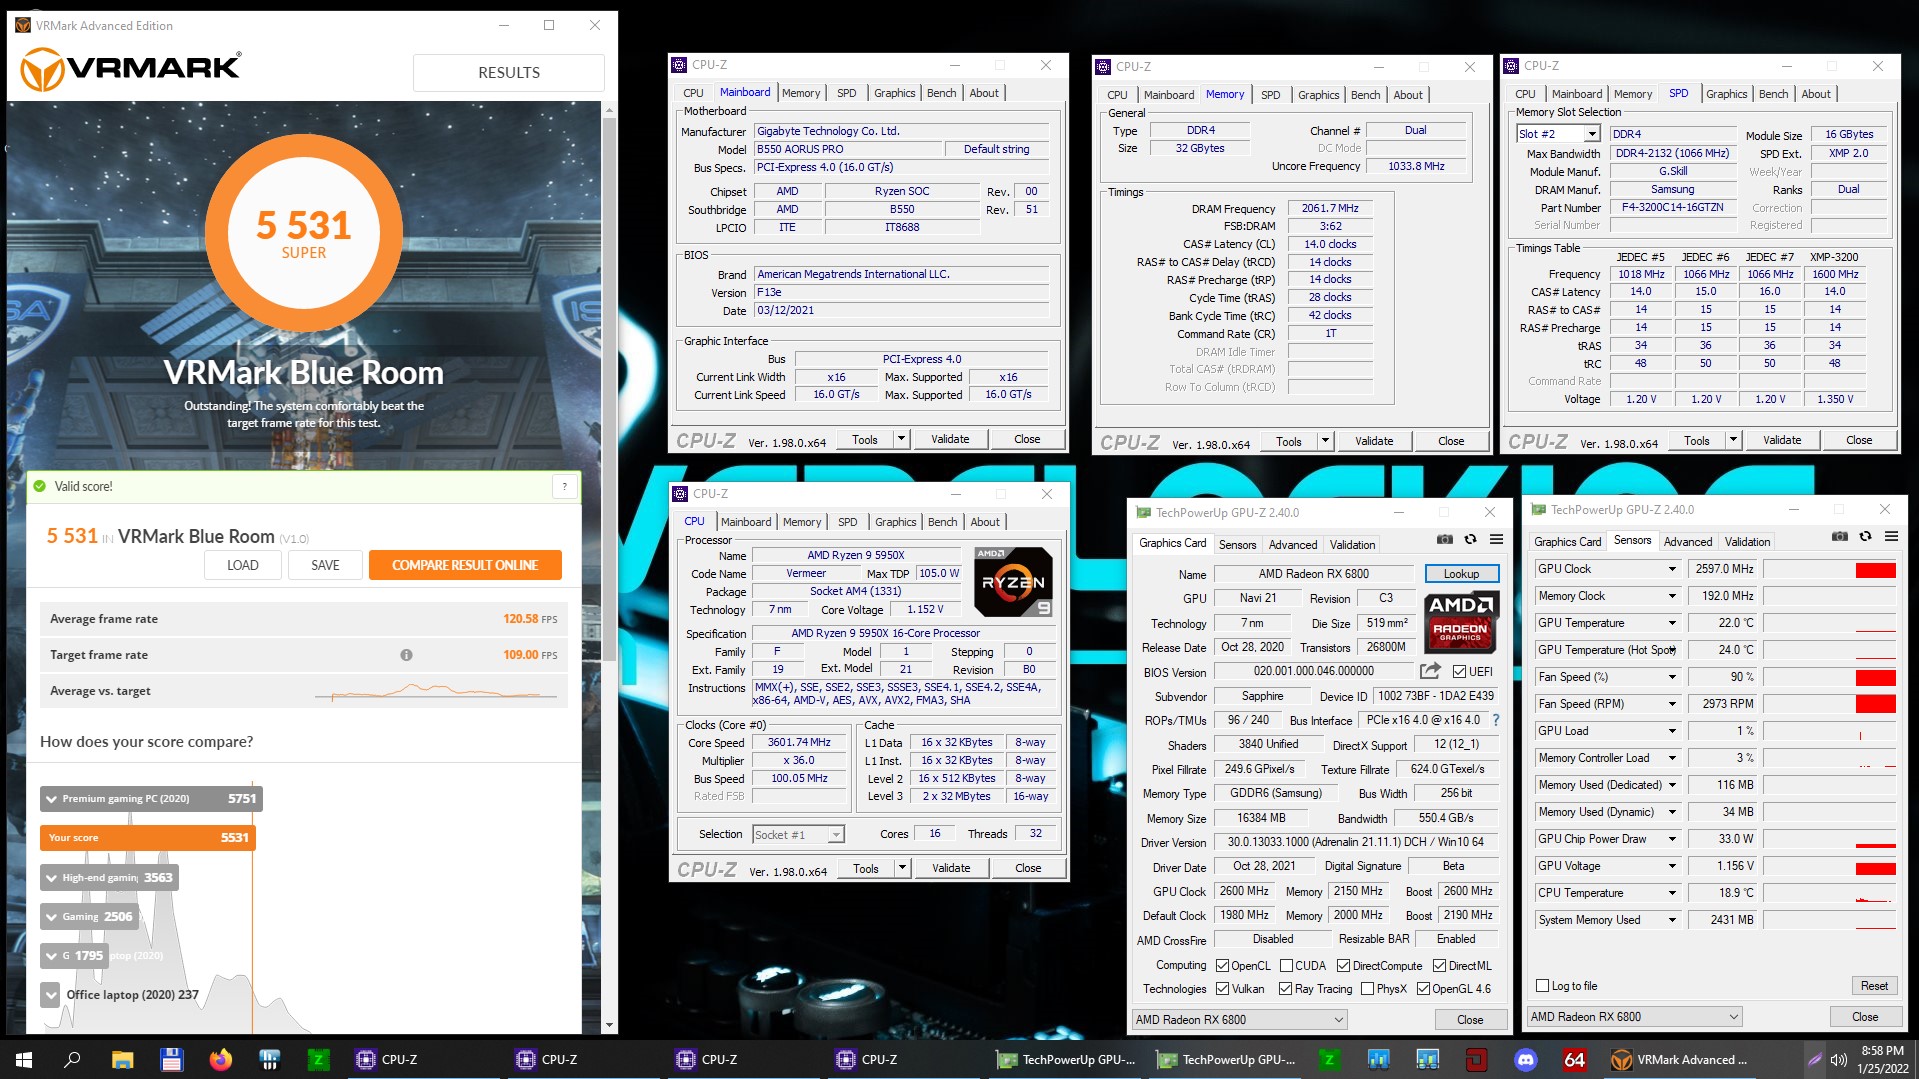Click the BIOS share/export arrow icon in GPU-Z

click(1430, 671)
